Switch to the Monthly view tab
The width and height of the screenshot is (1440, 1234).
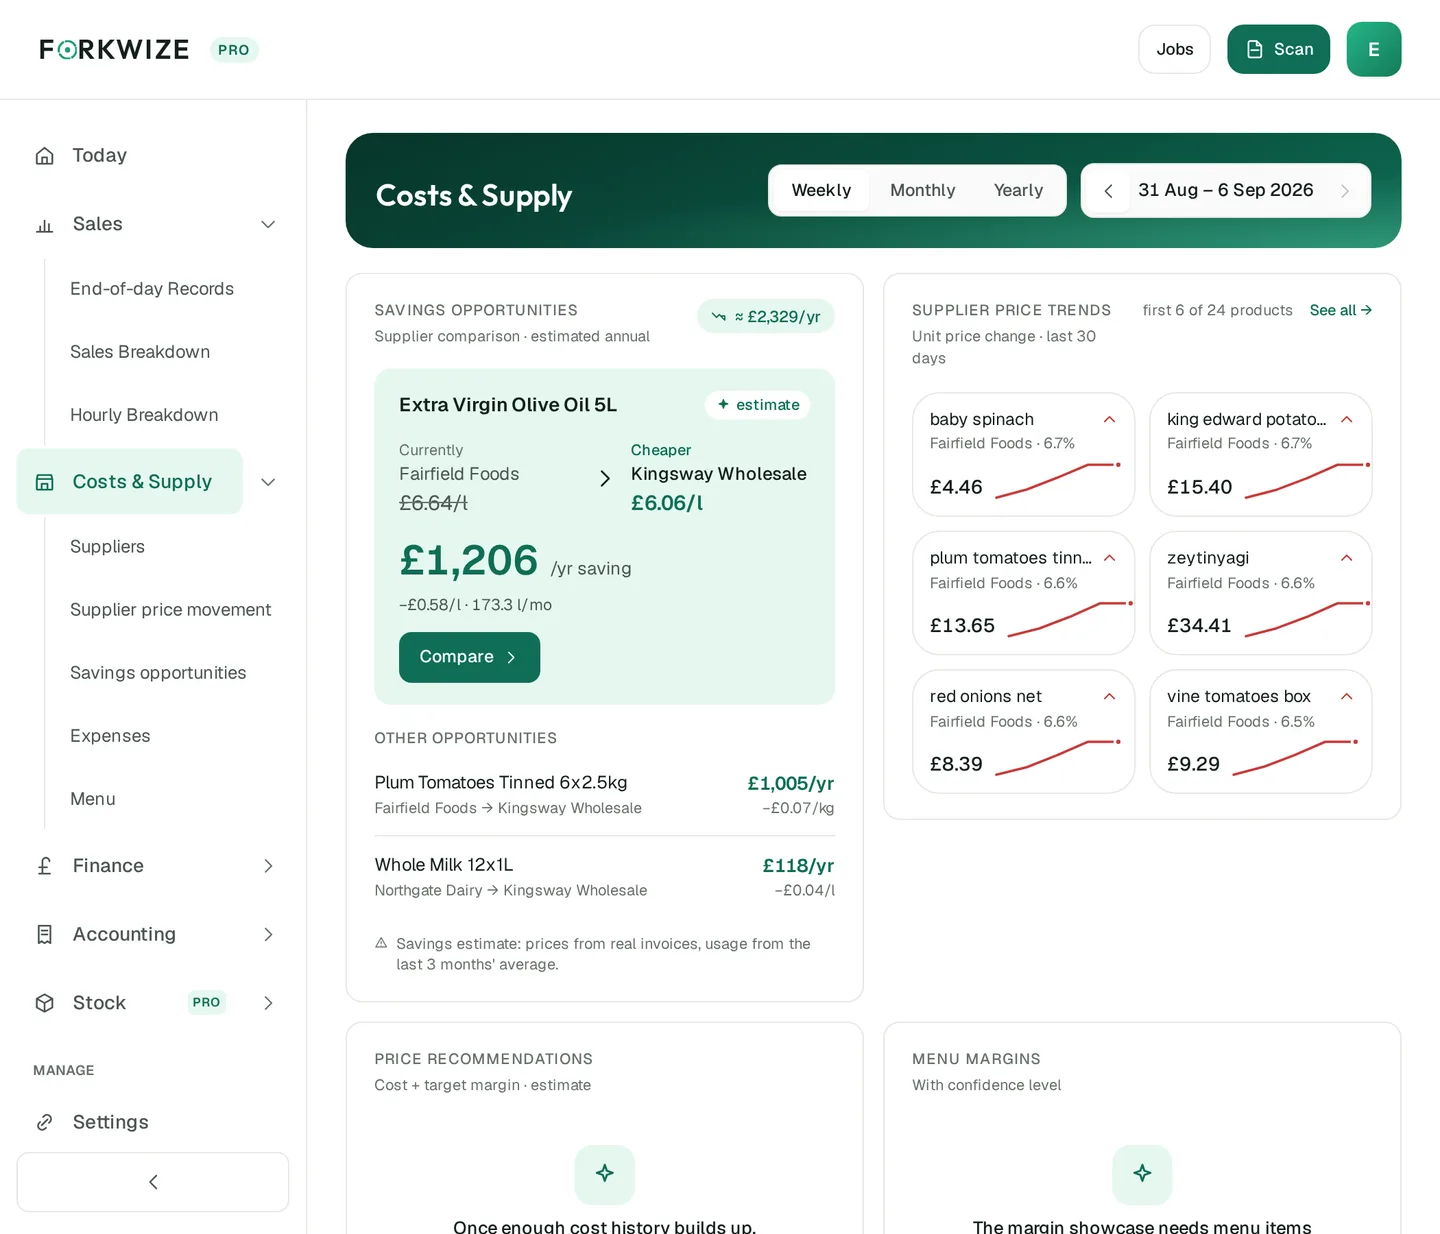point(923,191)
